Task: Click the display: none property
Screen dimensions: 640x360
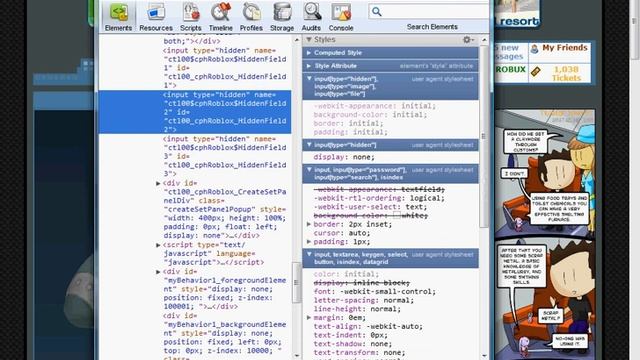Action: coord(344,157)
